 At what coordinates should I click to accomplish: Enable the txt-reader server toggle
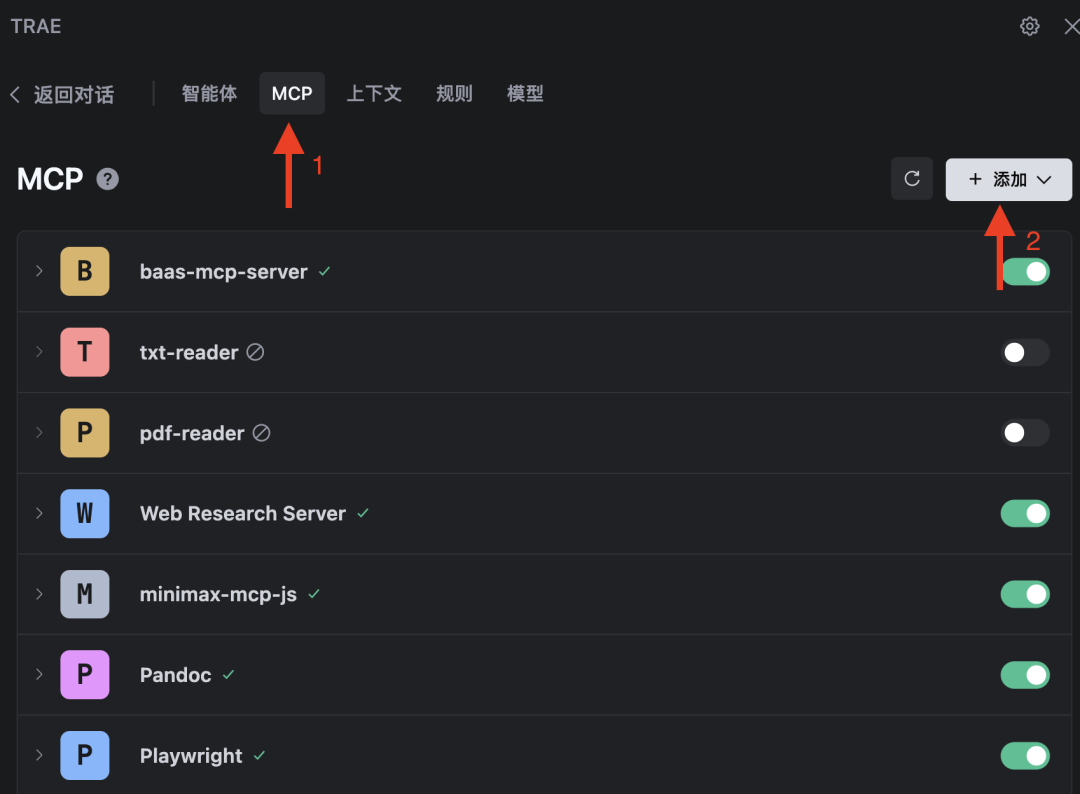tap(1025, 353)
